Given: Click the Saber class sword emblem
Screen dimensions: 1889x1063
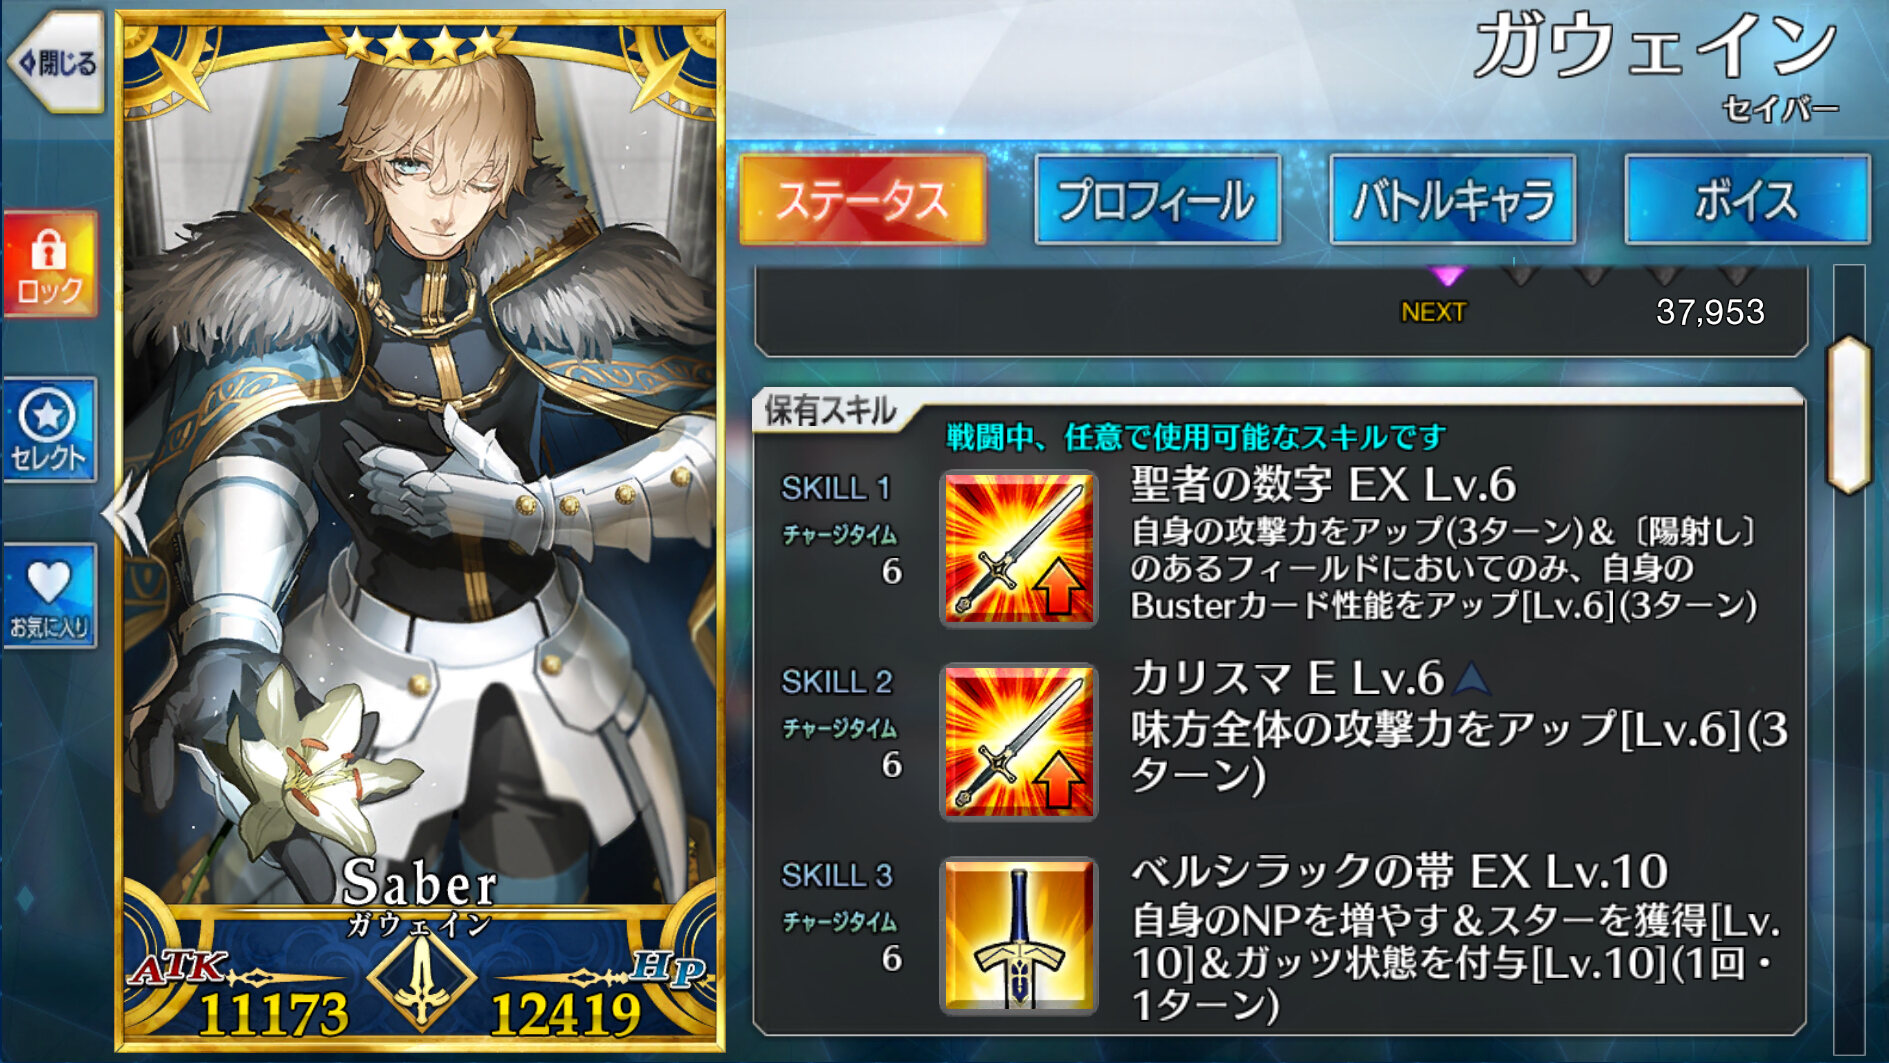Looking at the screenshot, I should coord(422,978).
